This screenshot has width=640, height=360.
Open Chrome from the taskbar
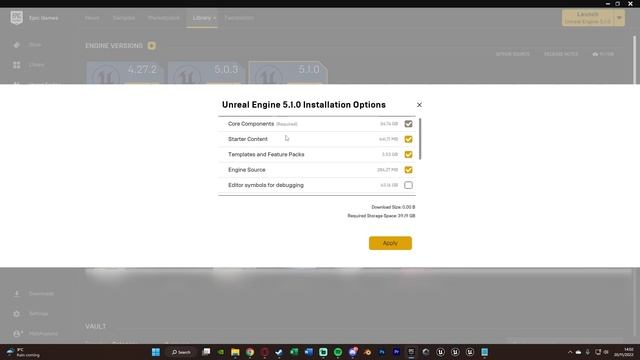pyautogui.click(x=250, y=352)
